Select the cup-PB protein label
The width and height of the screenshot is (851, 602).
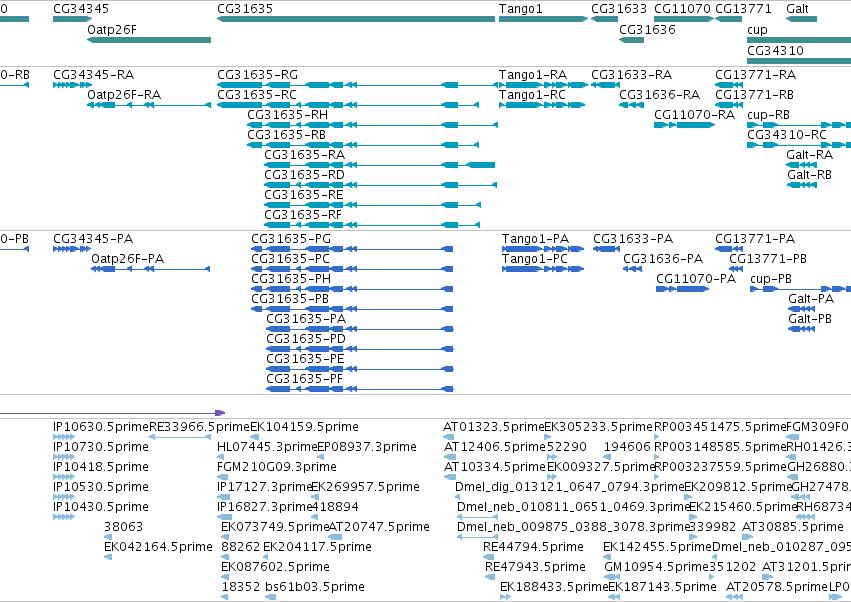coord(771,278)
